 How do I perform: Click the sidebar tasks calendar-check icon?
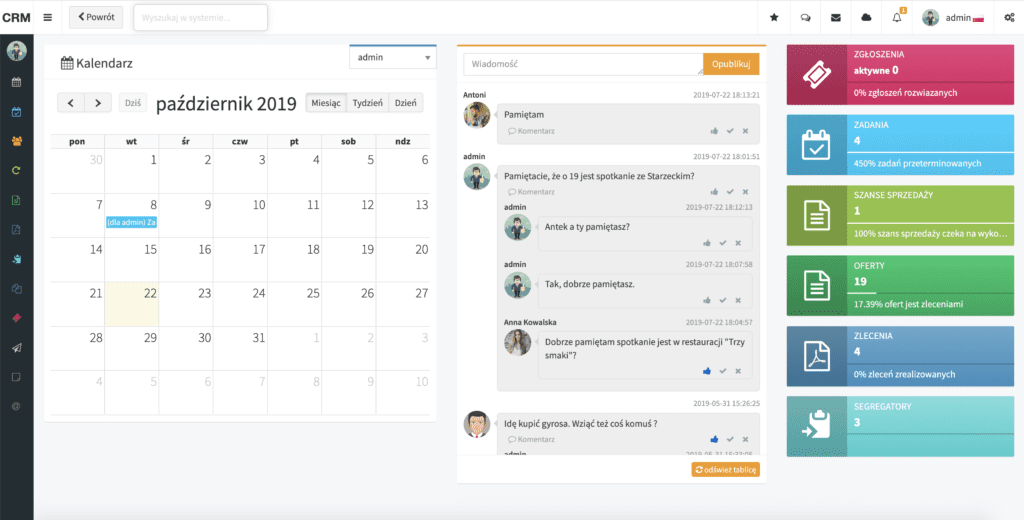tap(16, 112)
